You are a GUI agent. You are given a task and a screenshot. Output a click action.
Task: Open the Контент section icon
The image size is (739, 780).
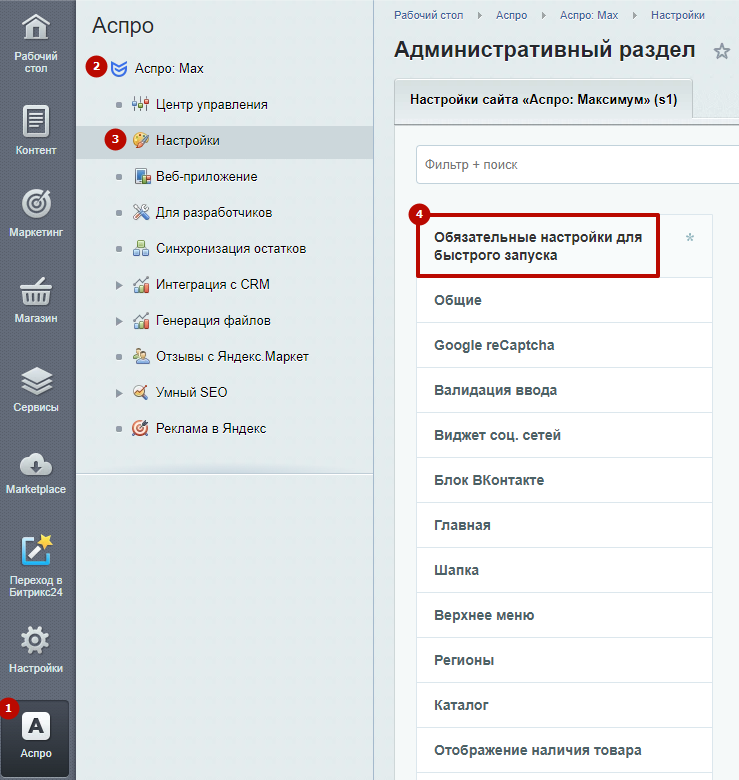point(36,121)
